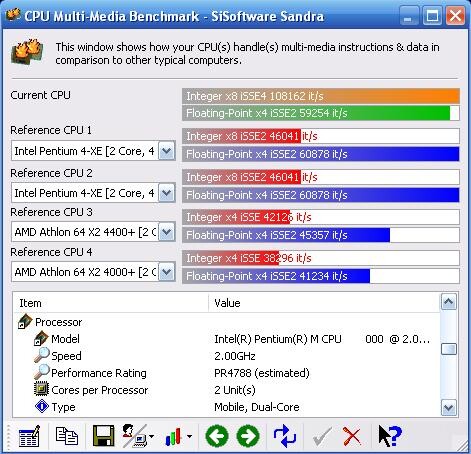This screenshot has height=454, width=471.
Task: Open dropdown arrow beside user-computer icon
Action: tap(151, 436)
